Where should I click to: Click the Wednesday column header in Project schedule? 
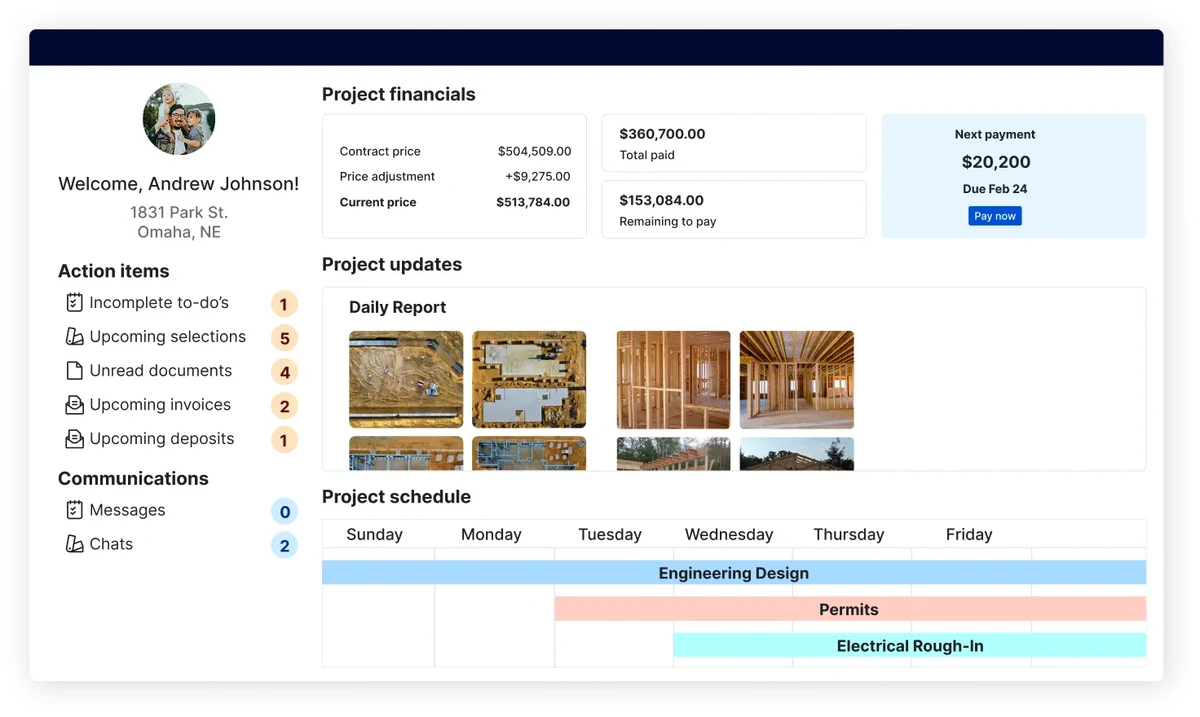tap(728, 534)
